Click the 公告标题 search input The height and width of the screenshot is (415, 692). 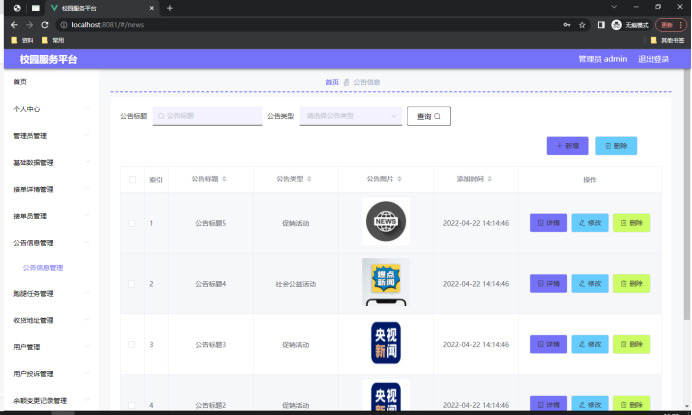(207, 116)
